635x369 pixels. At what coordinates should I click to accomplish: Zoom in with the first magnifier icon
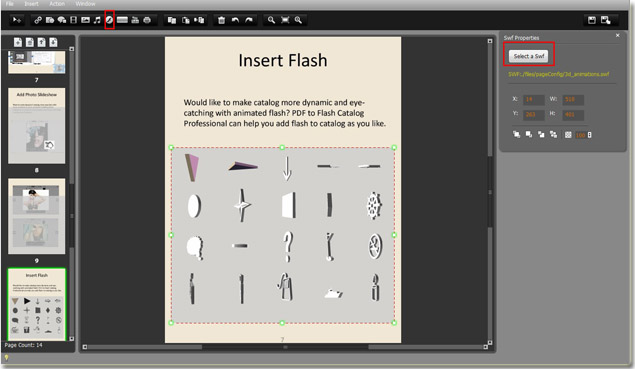pyautogui.click(x=271, y=20)
